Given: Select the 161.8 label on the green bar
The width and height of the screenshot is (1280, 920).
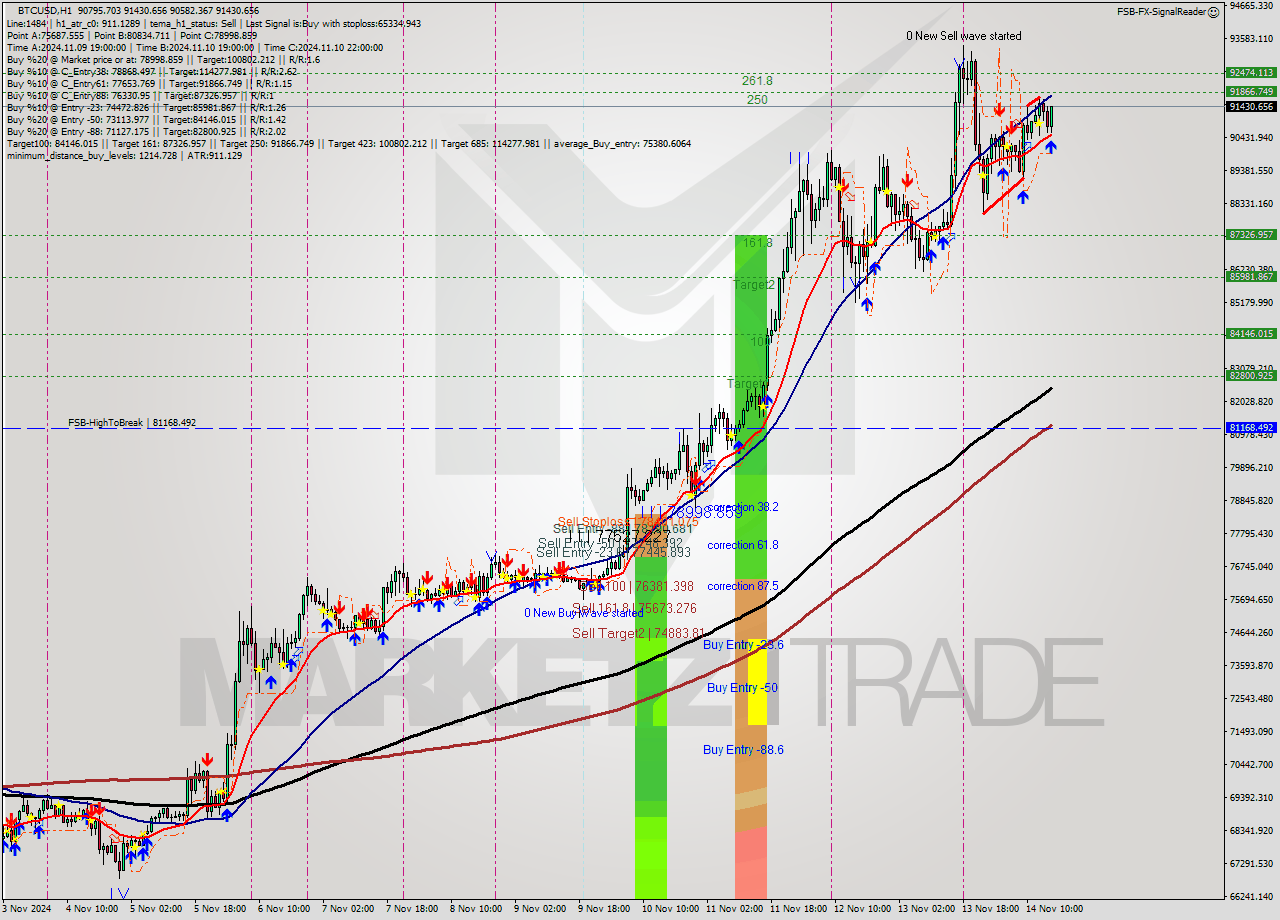Looking at the screenshot, I should coord(757,243).
